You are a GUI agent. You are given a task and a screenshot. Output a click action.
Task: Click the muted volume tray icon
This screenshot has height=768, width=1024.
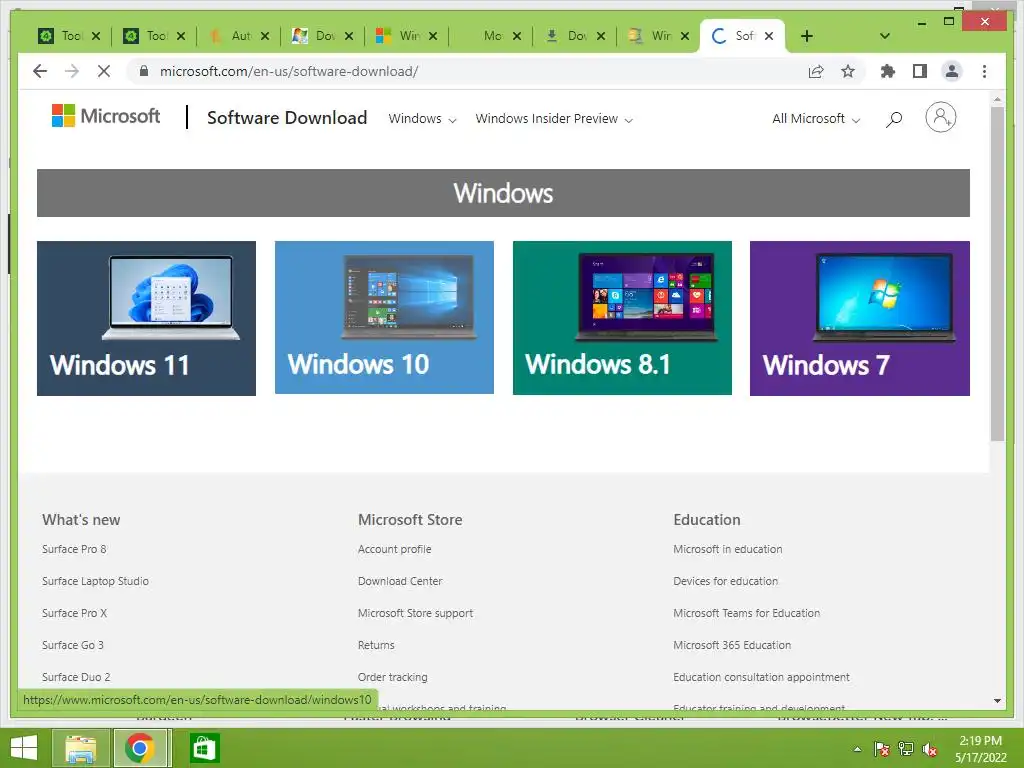tap(930, 749)
